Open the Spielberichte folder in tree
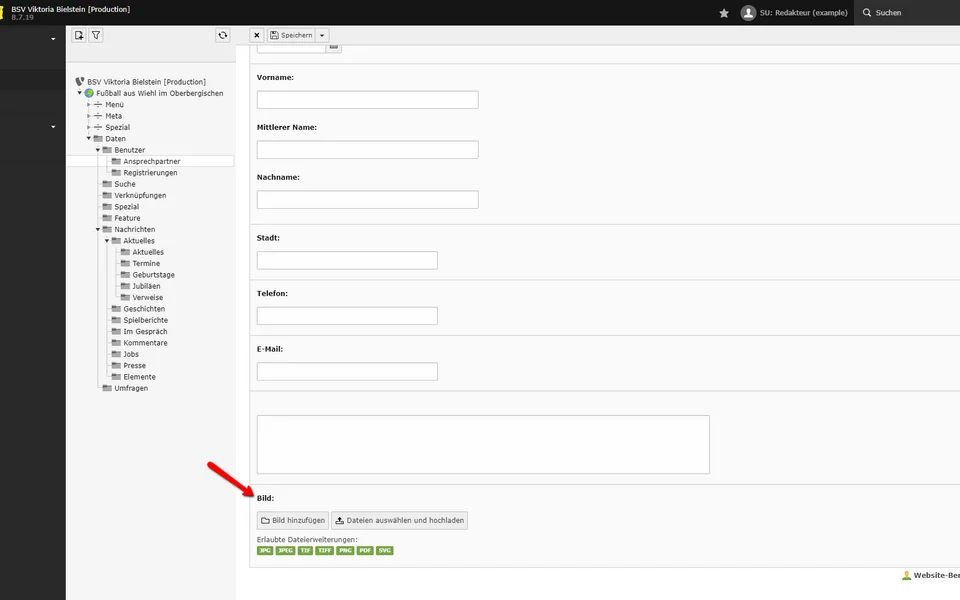Screen dimensions: 960x600 [145, 320]
